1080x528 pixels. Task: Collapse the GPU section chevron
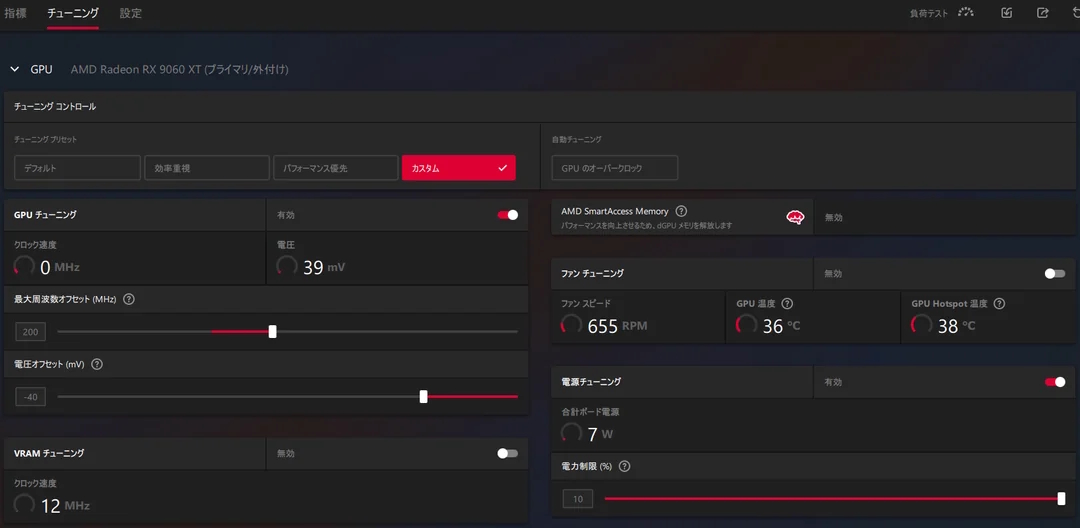point(14,70)
